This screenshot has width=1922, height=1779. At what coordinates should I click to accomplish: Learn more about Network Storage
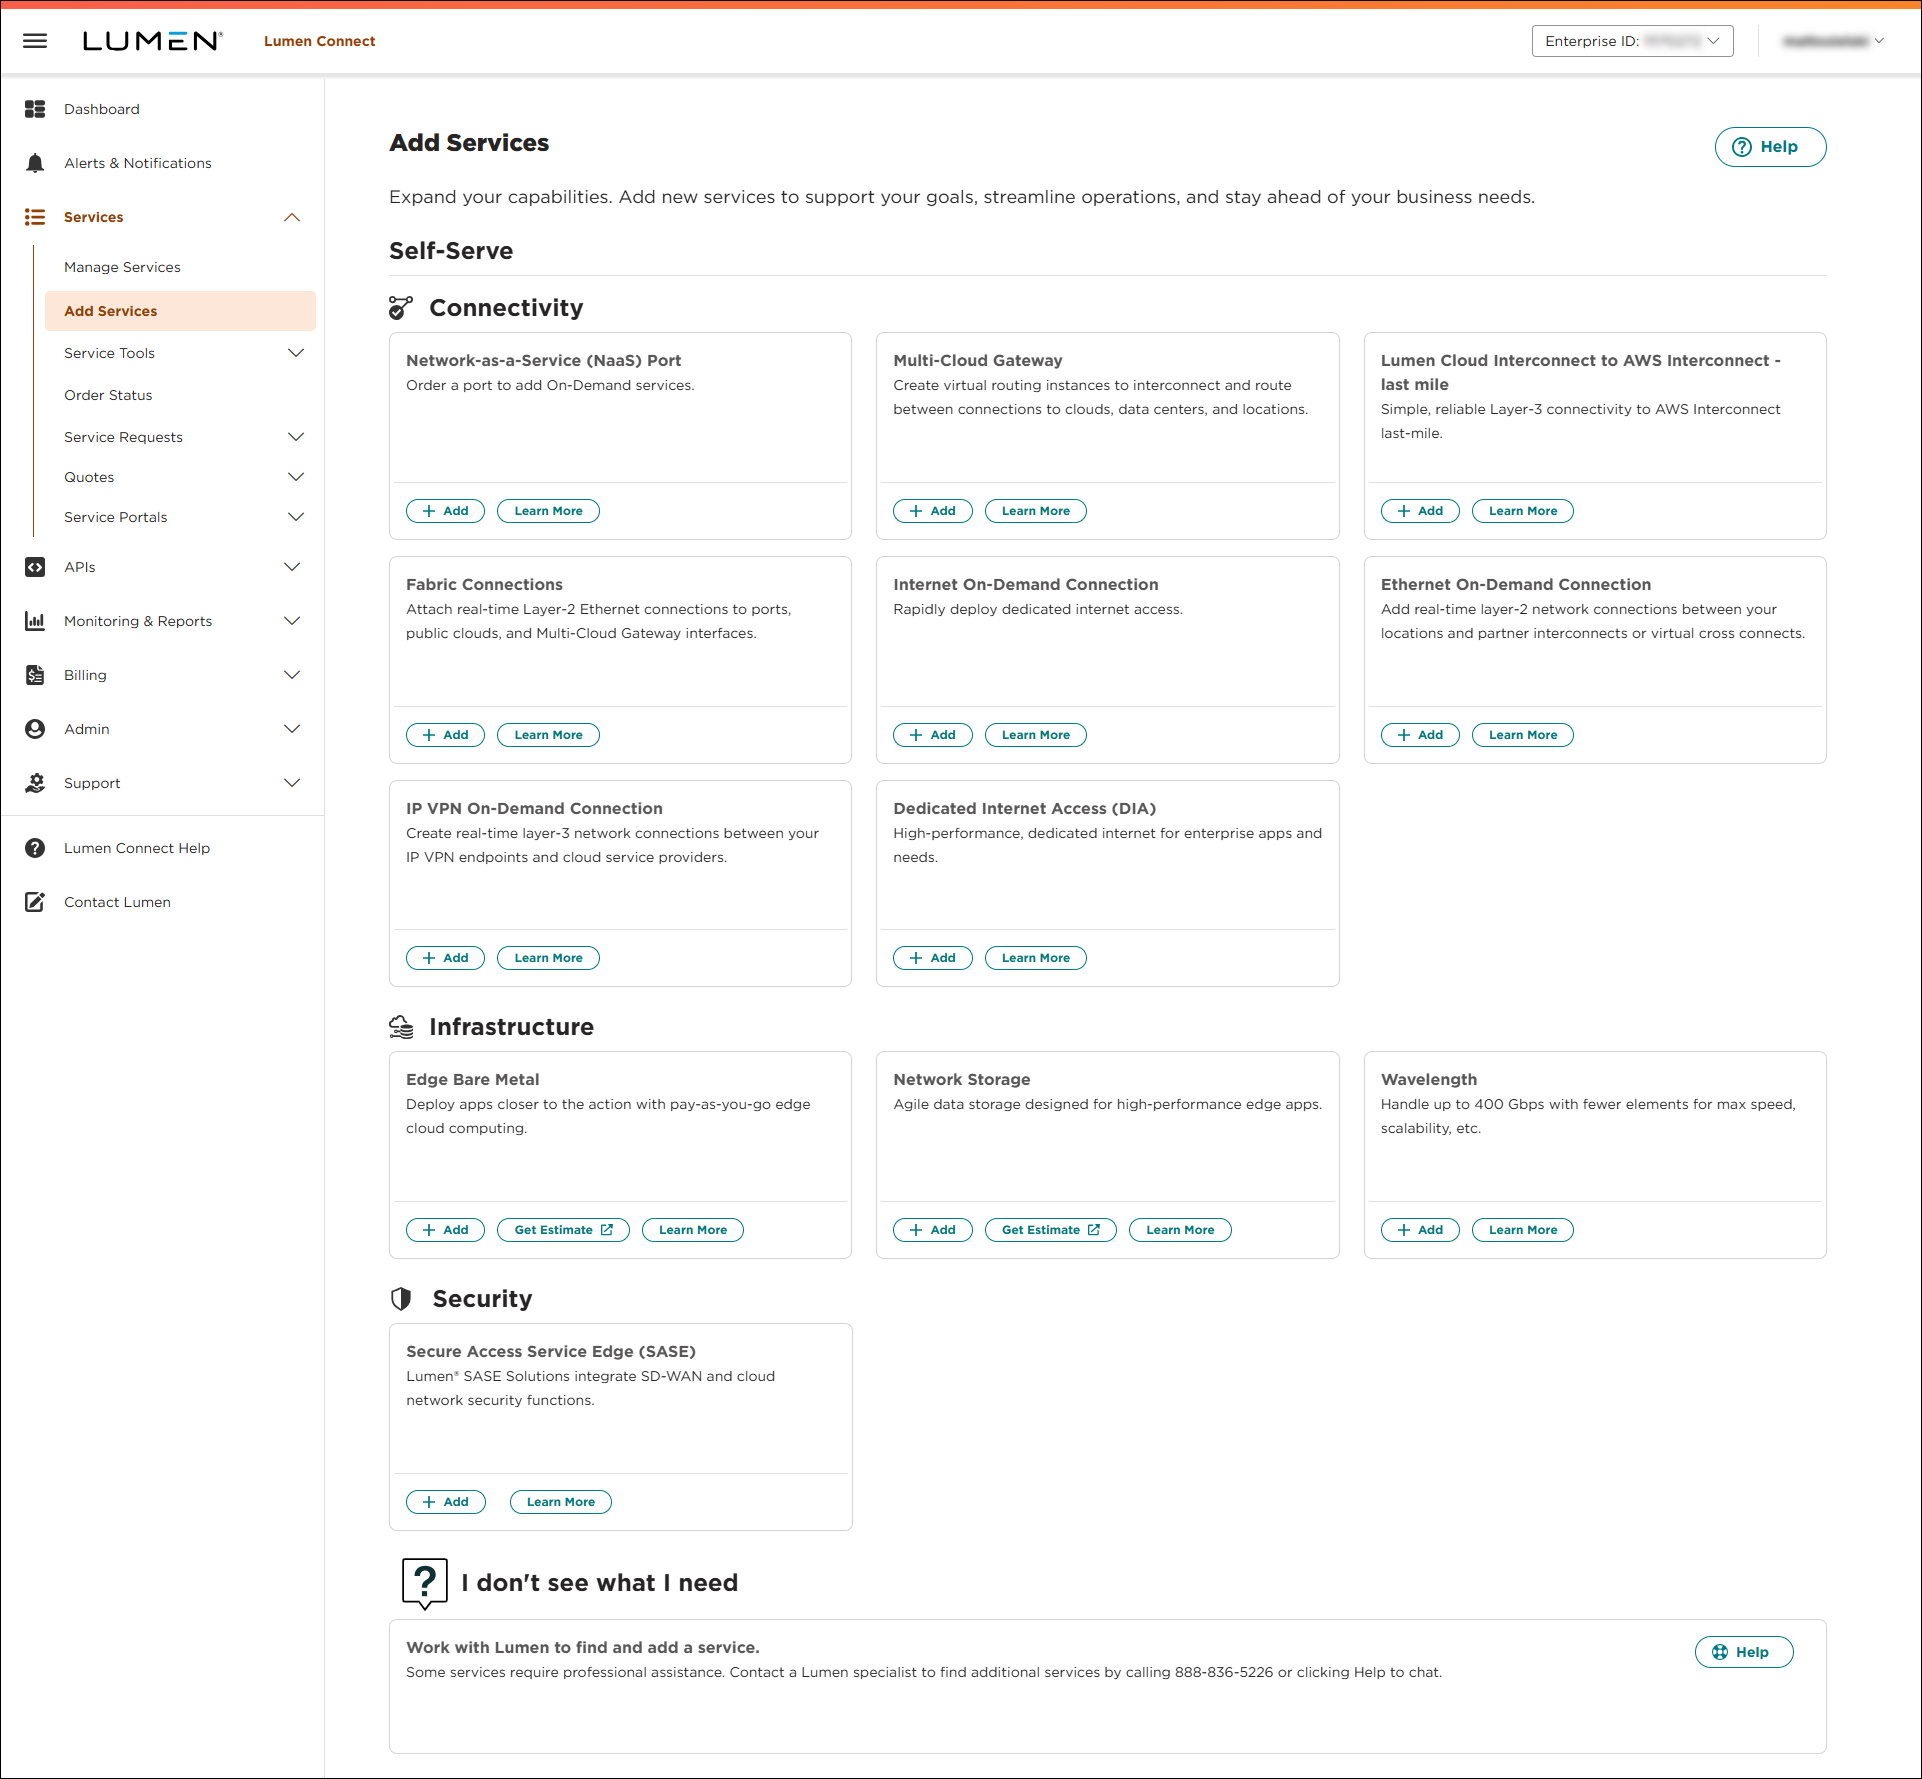[x=1180, y=1230]
